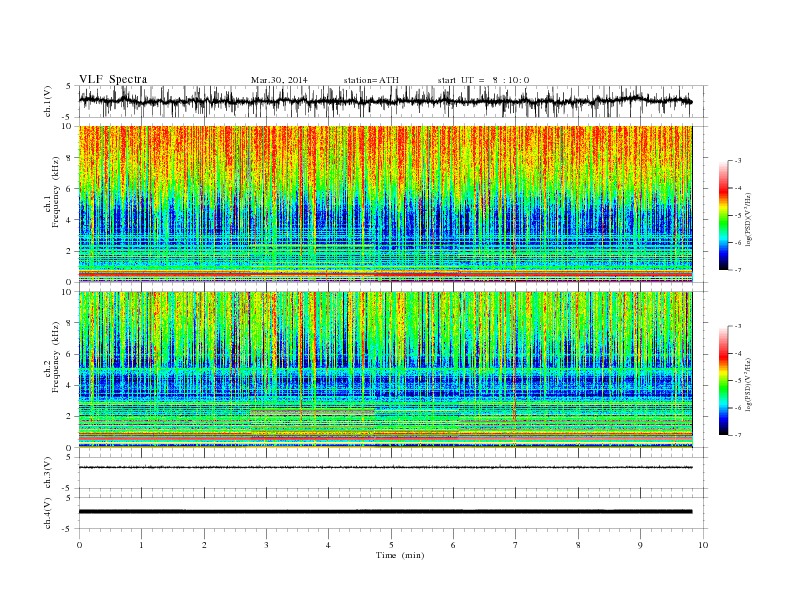
Task: Click the ch.2 spectrogram panel
Action: tap(385, 370)
